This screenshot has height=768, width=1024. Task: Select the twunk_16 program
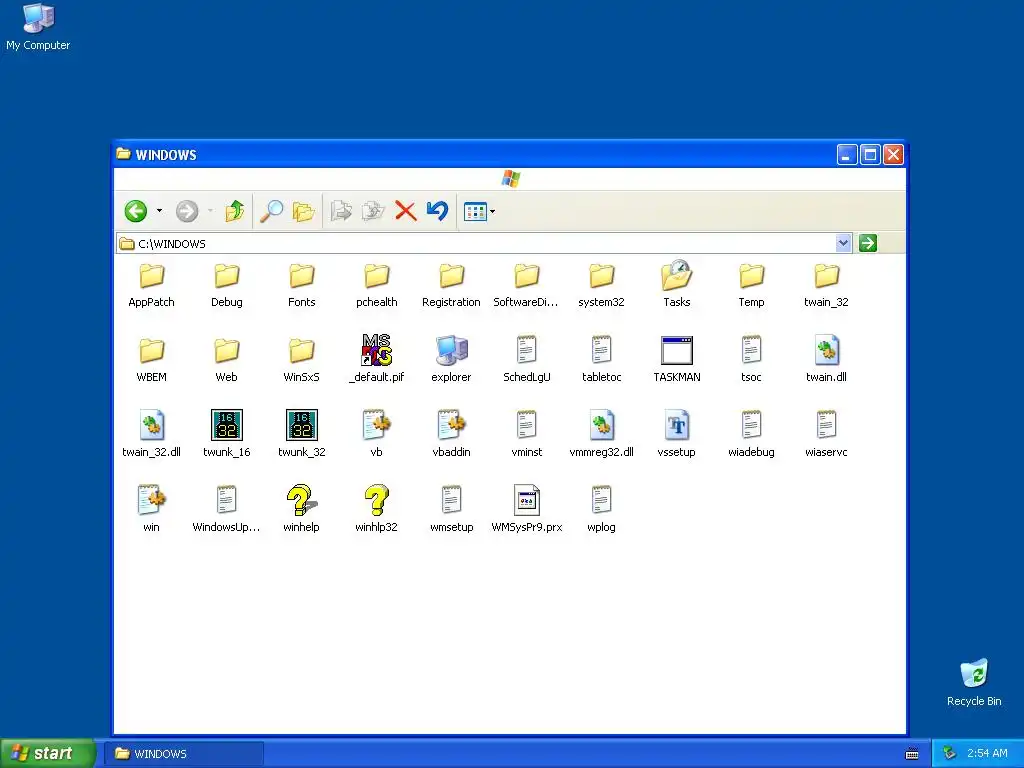coord(227,434)
